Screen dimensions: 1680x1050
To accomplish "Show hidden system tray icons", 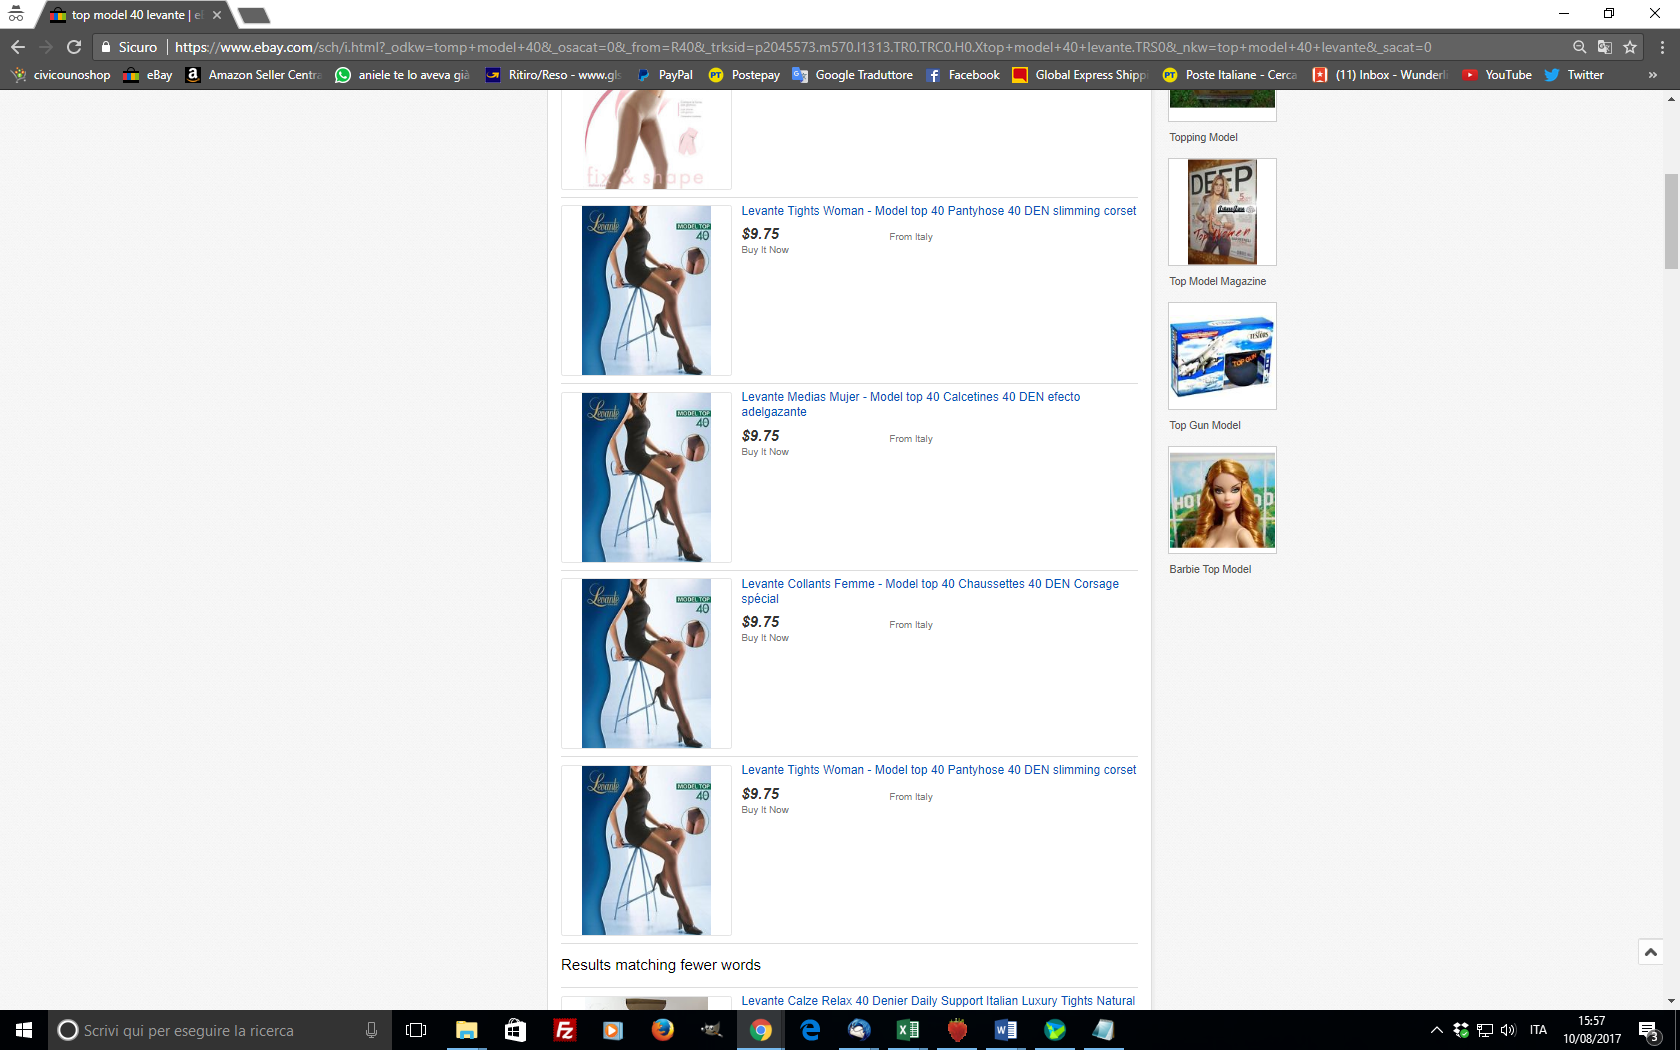I will coord(1436,1030).
